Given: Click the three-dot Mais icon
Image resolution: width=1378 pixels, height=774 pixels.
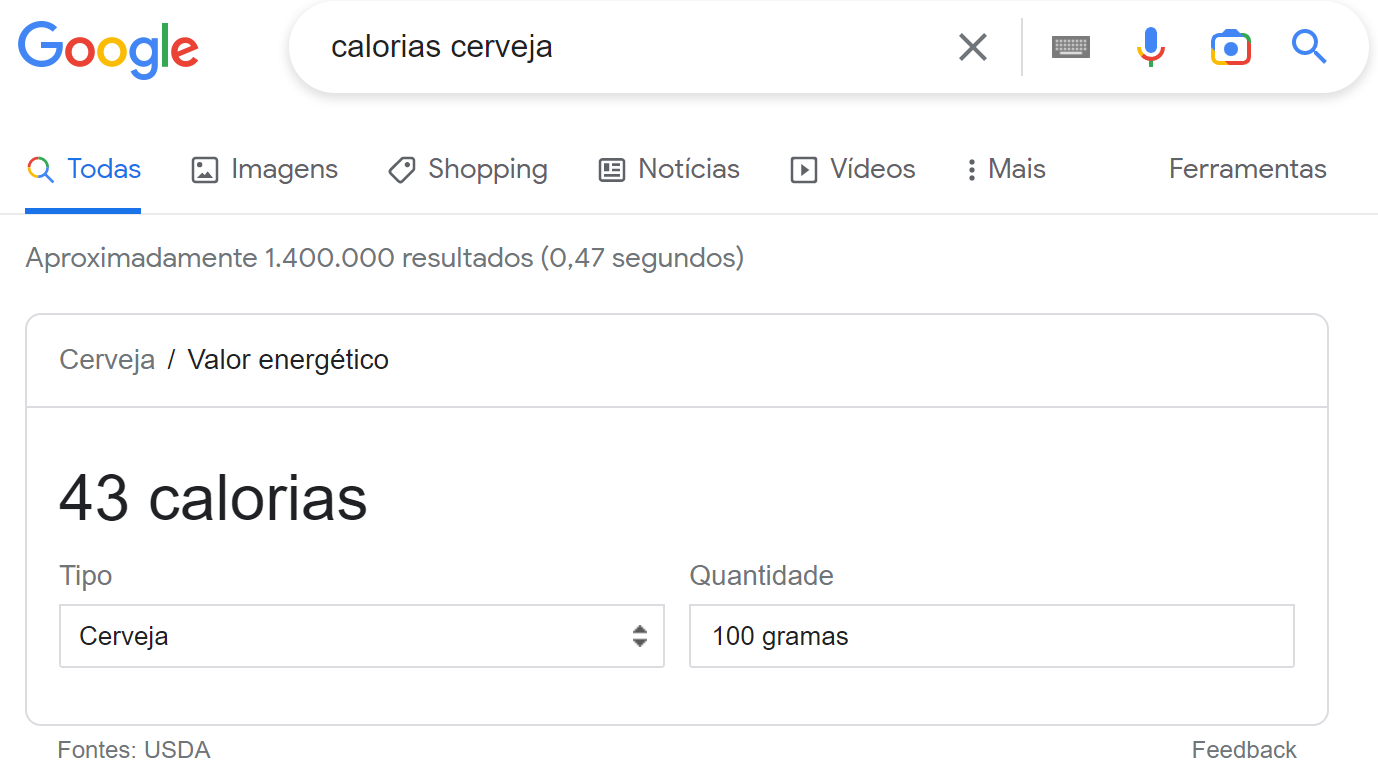Looking at the screenshot, I should 971,170.
